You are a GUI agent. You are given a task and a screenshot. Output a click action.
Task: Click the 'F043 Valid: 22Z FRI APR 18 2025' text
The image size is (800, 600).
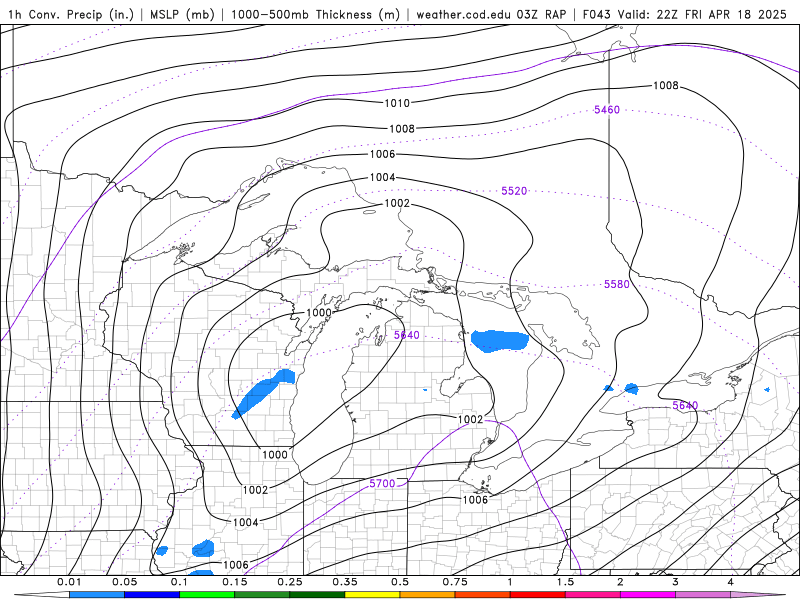click(x=685, y=14)
